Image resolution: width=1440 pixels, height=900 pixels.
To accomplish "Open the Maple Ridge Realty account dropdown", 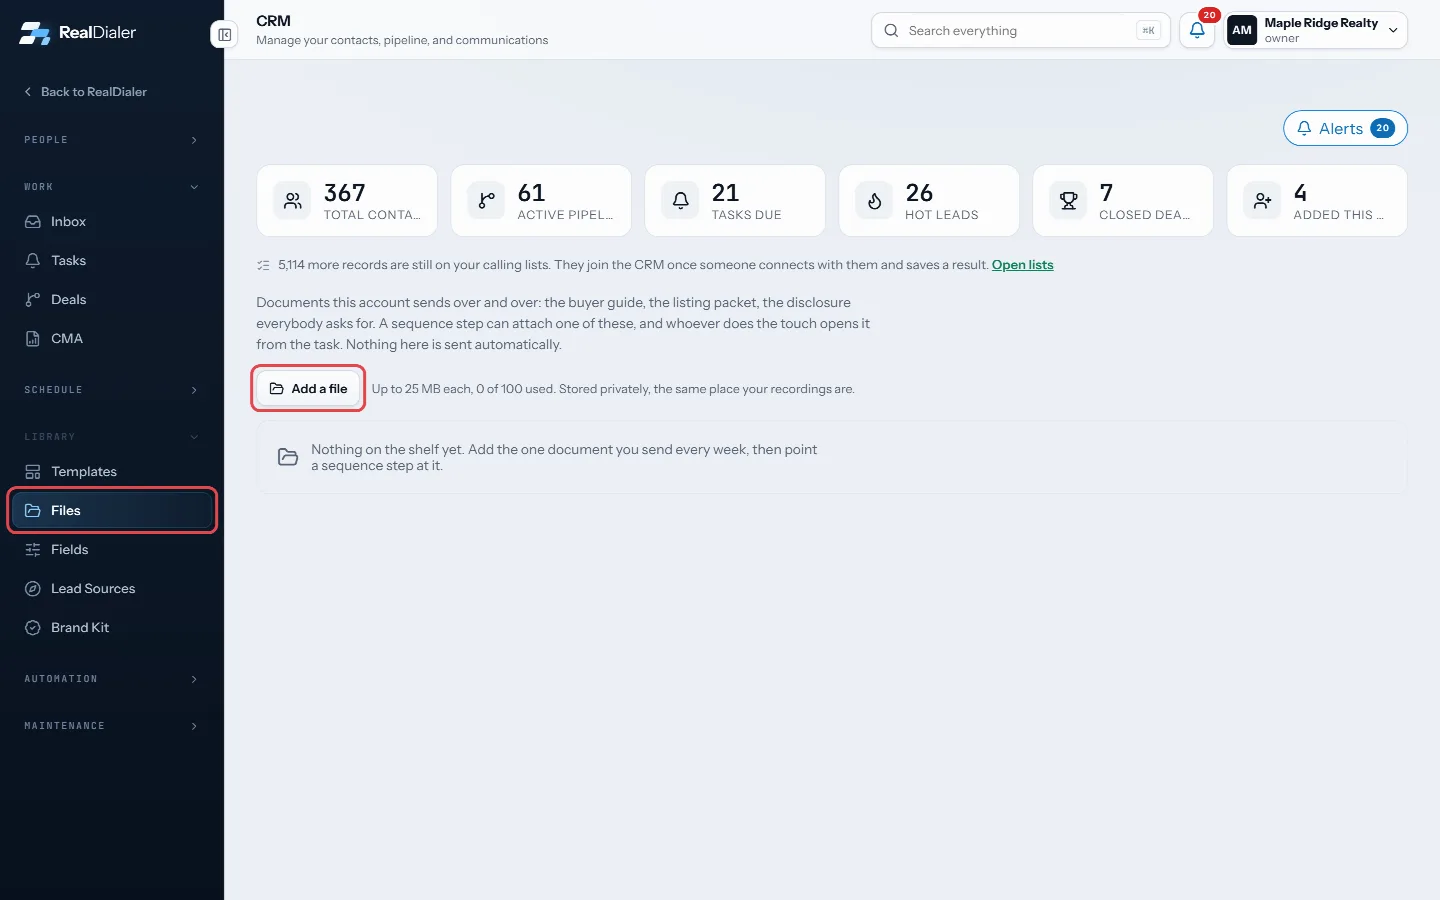I will click(1316, 30).
